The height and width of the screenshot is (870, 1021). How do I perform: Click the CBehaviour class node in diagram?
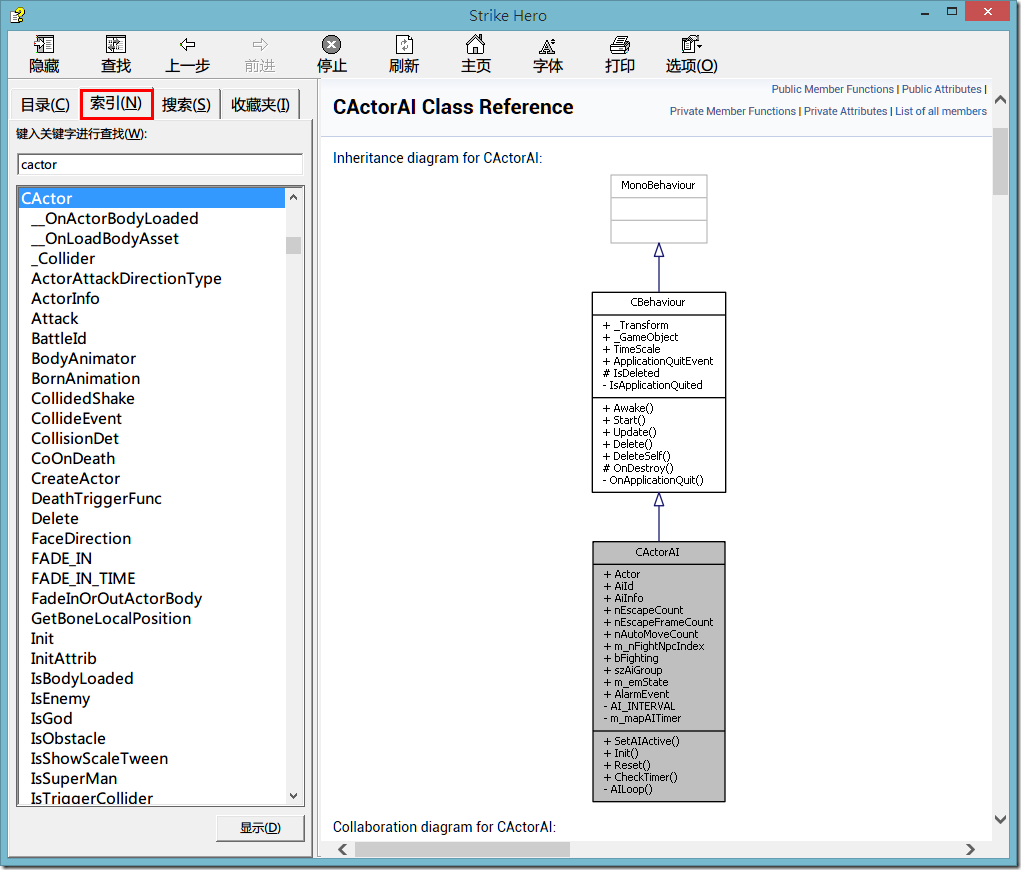click(x=658, y=392)
